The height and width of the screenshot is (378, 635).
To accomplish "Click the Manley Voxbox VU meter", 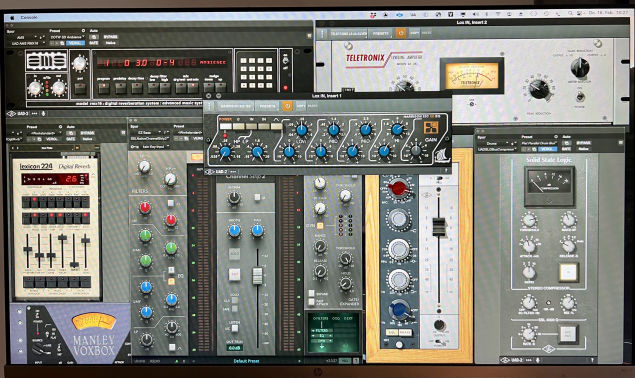I will [94, 321].
